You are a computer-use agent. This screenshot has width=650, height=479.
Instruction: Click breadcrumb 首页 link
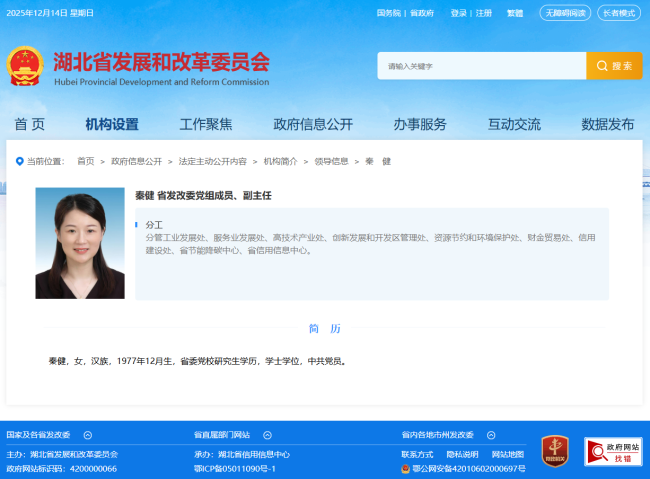click(x=86, y=161)
